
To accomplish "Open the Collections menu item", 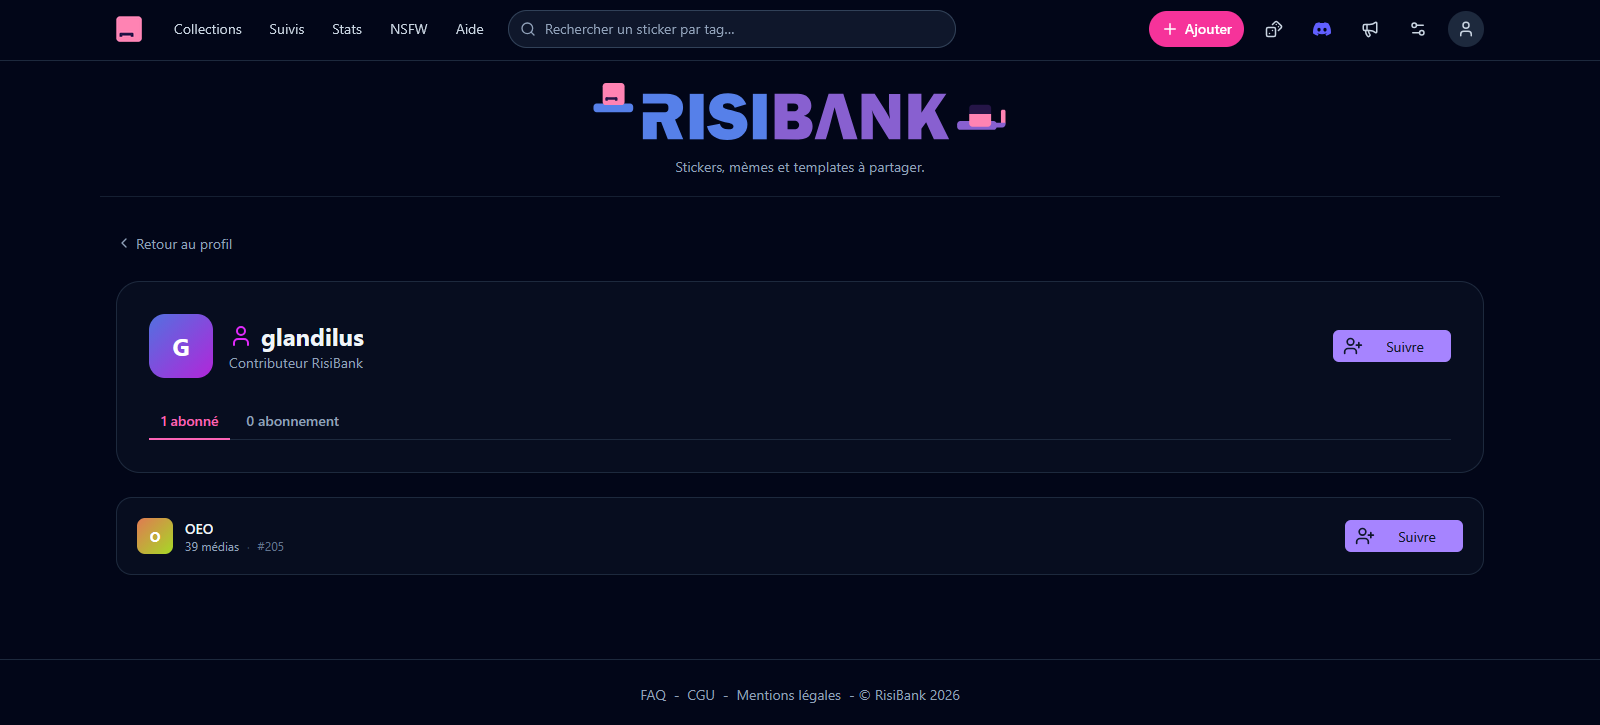I will pyautogui.click(x=208, y=29).
